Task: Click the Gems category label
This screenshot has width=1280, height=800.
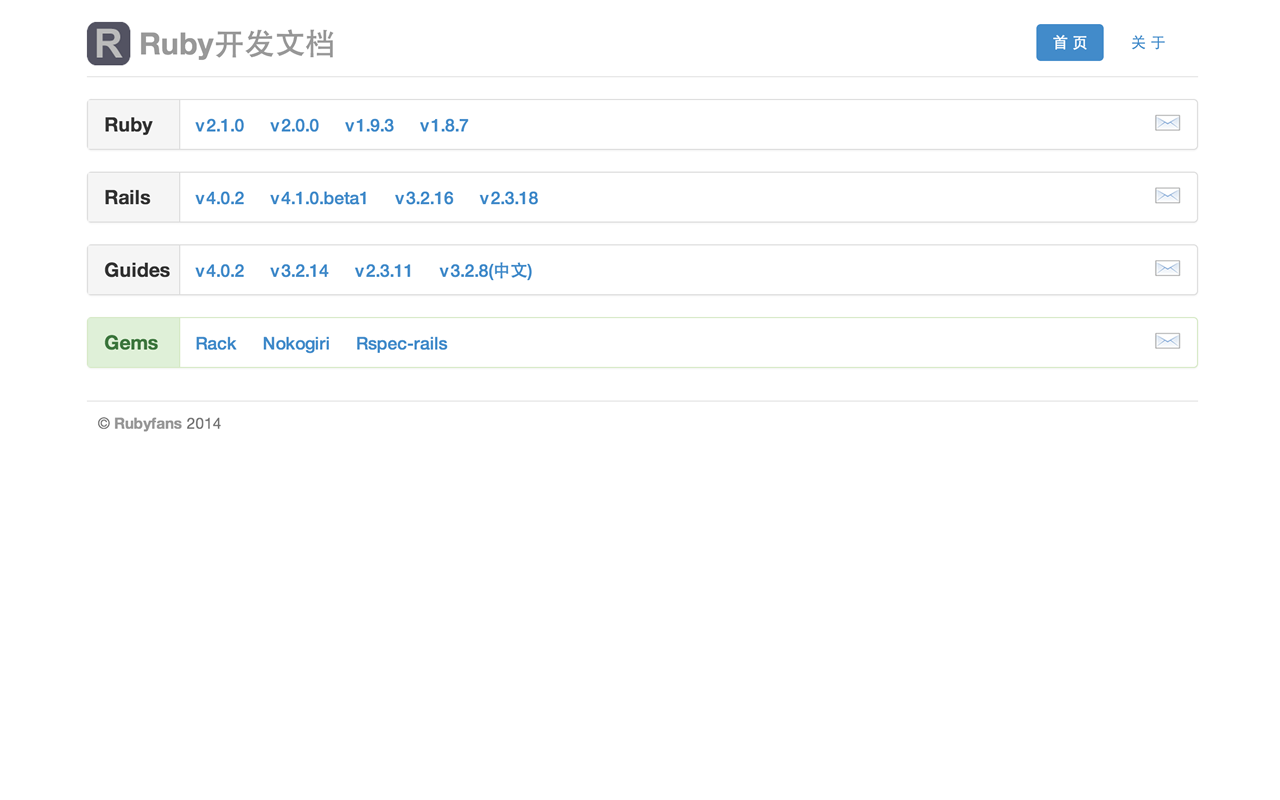Action: click(x=132, y=342)
